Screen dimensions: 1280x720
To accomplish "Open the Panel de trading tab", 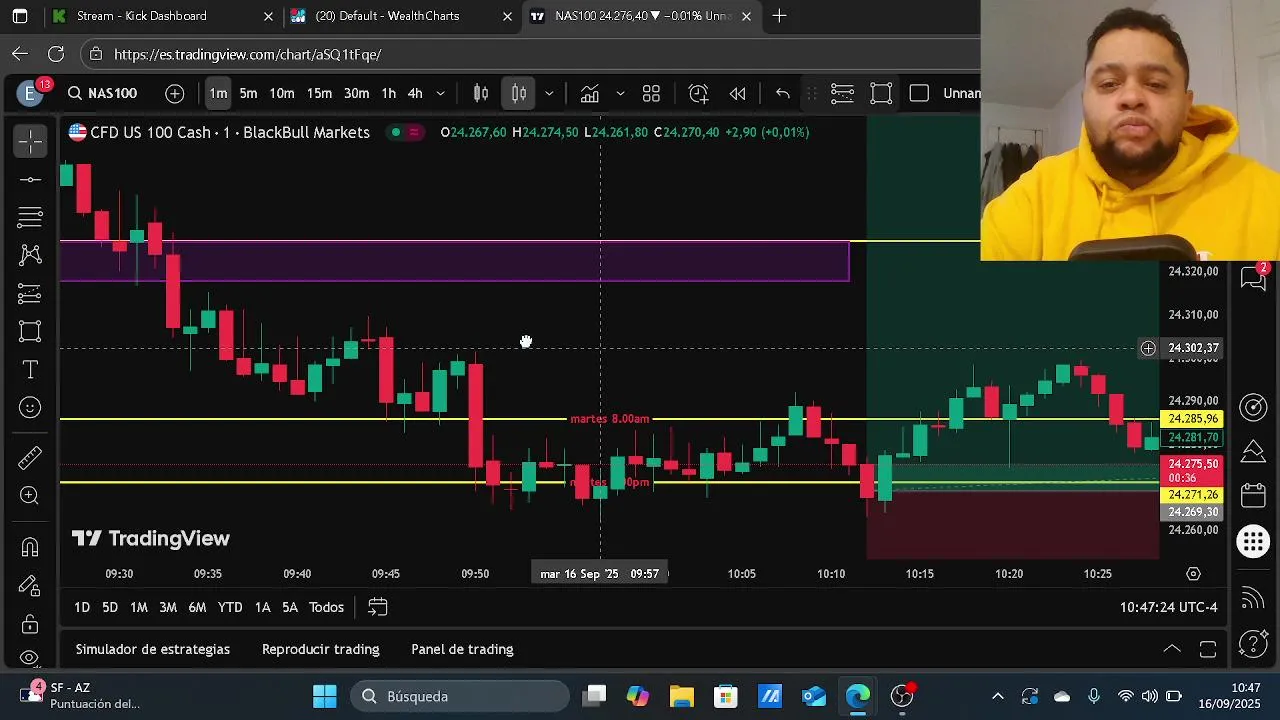I will coord(462,649).
